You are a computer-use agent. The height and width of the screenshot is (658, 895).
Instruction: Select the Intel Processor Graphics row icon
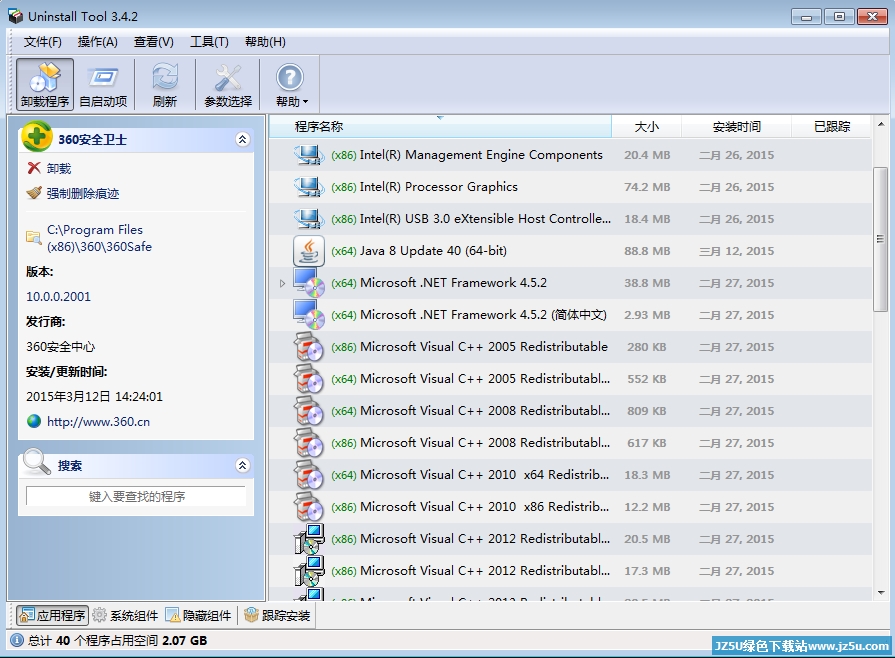point(309,187)
